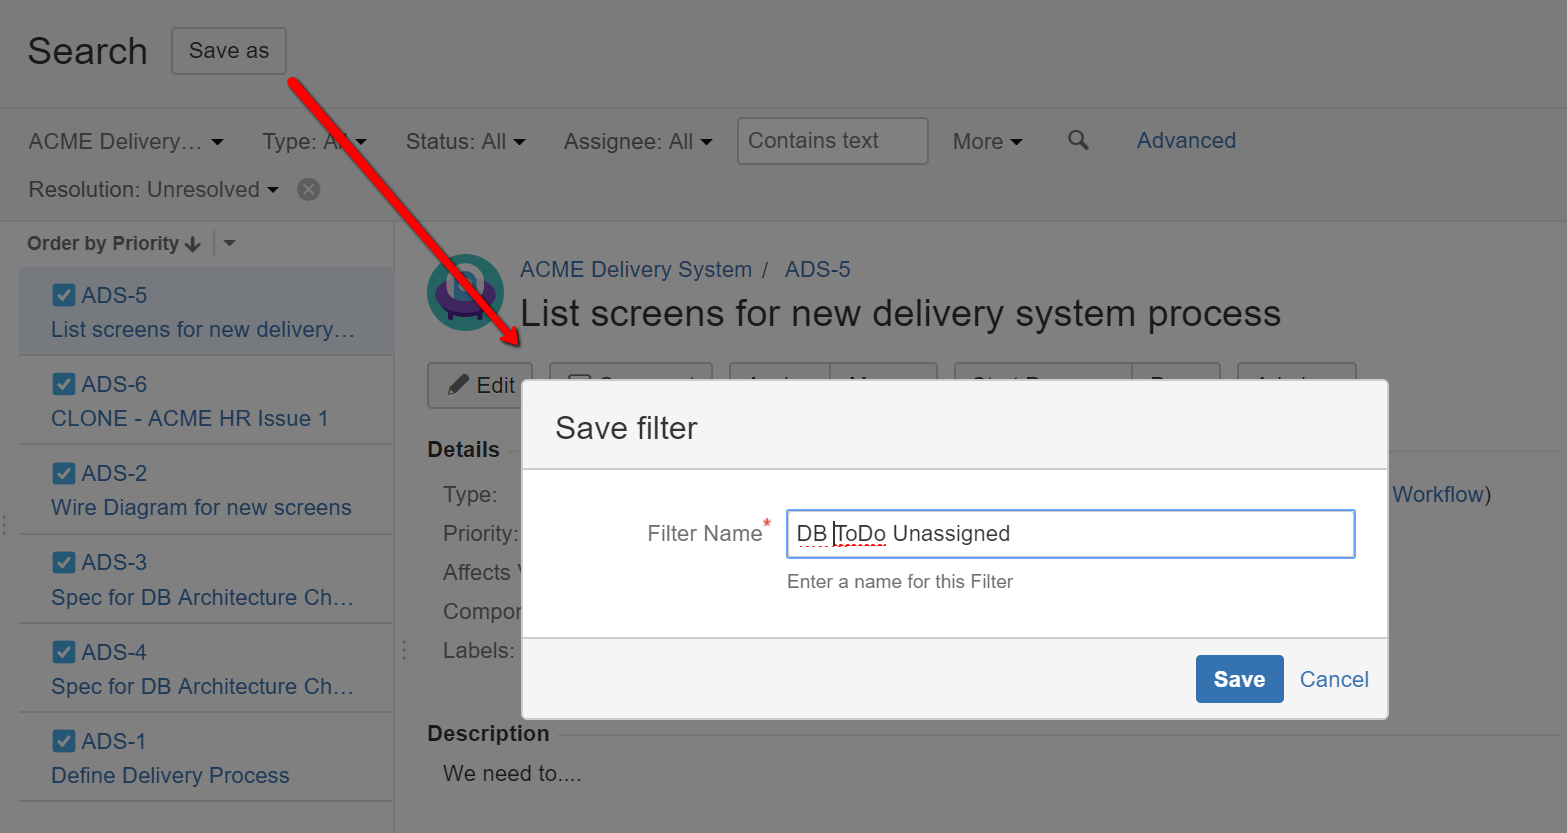Reverse the priority sort direction arrow
The height and width of the screenshot is (833, 1567).
click(x=193, y=244)
